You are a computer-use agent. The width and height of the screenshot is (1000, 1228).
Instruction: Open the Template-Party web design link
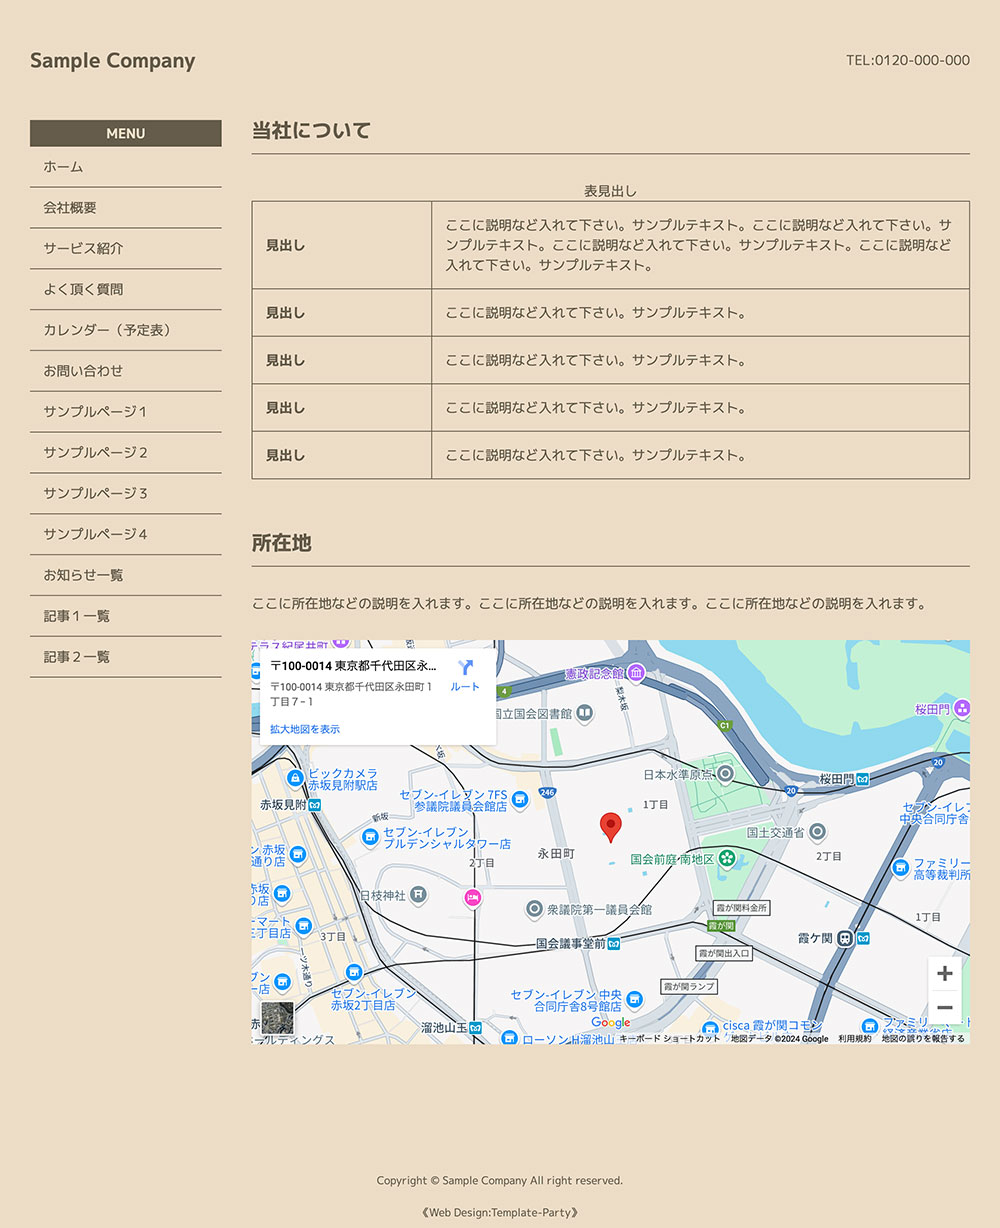[x=500, y=1212]
